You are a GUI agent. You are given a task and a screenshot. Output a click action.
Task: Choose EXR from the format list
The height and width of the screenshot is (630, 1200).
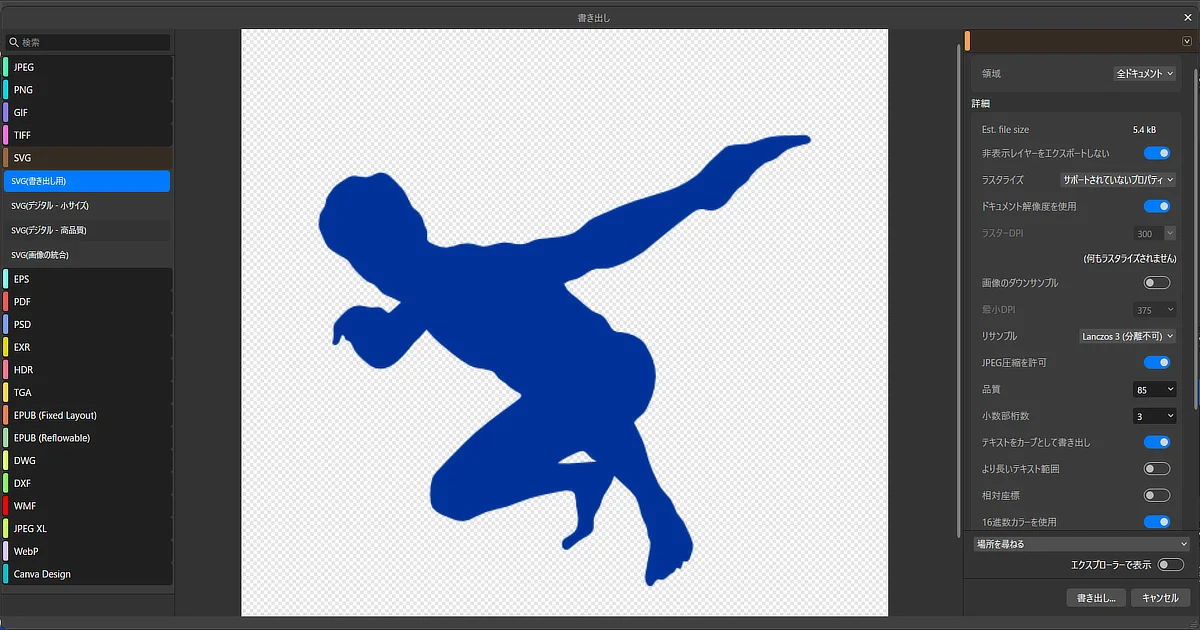(87, 347)
